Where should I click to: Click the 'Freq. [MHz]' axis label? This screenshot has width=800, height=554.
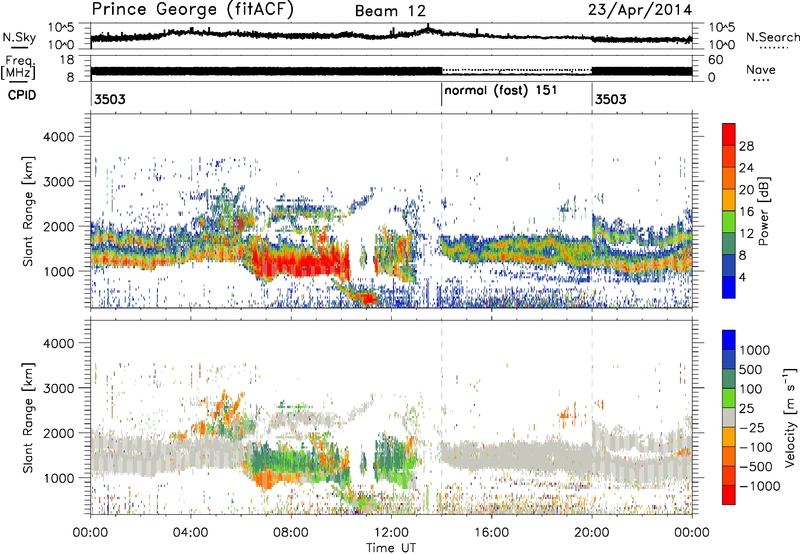(18, 67)
